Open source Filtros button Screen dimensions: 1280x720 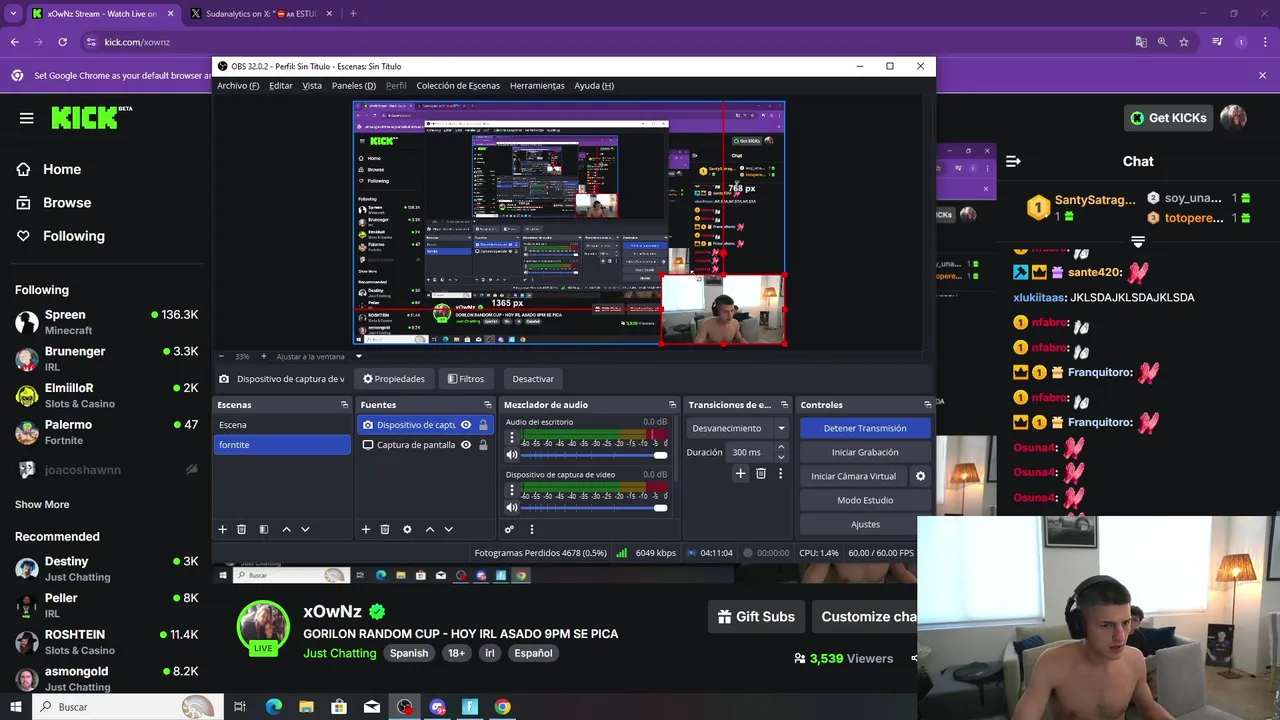point(466,379)
